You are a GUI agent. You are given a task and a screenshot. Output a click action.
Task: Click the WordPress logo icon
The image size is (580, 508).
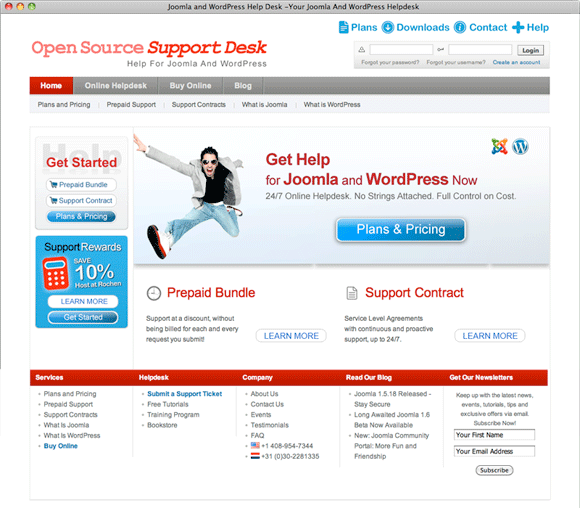coord(520,147)
